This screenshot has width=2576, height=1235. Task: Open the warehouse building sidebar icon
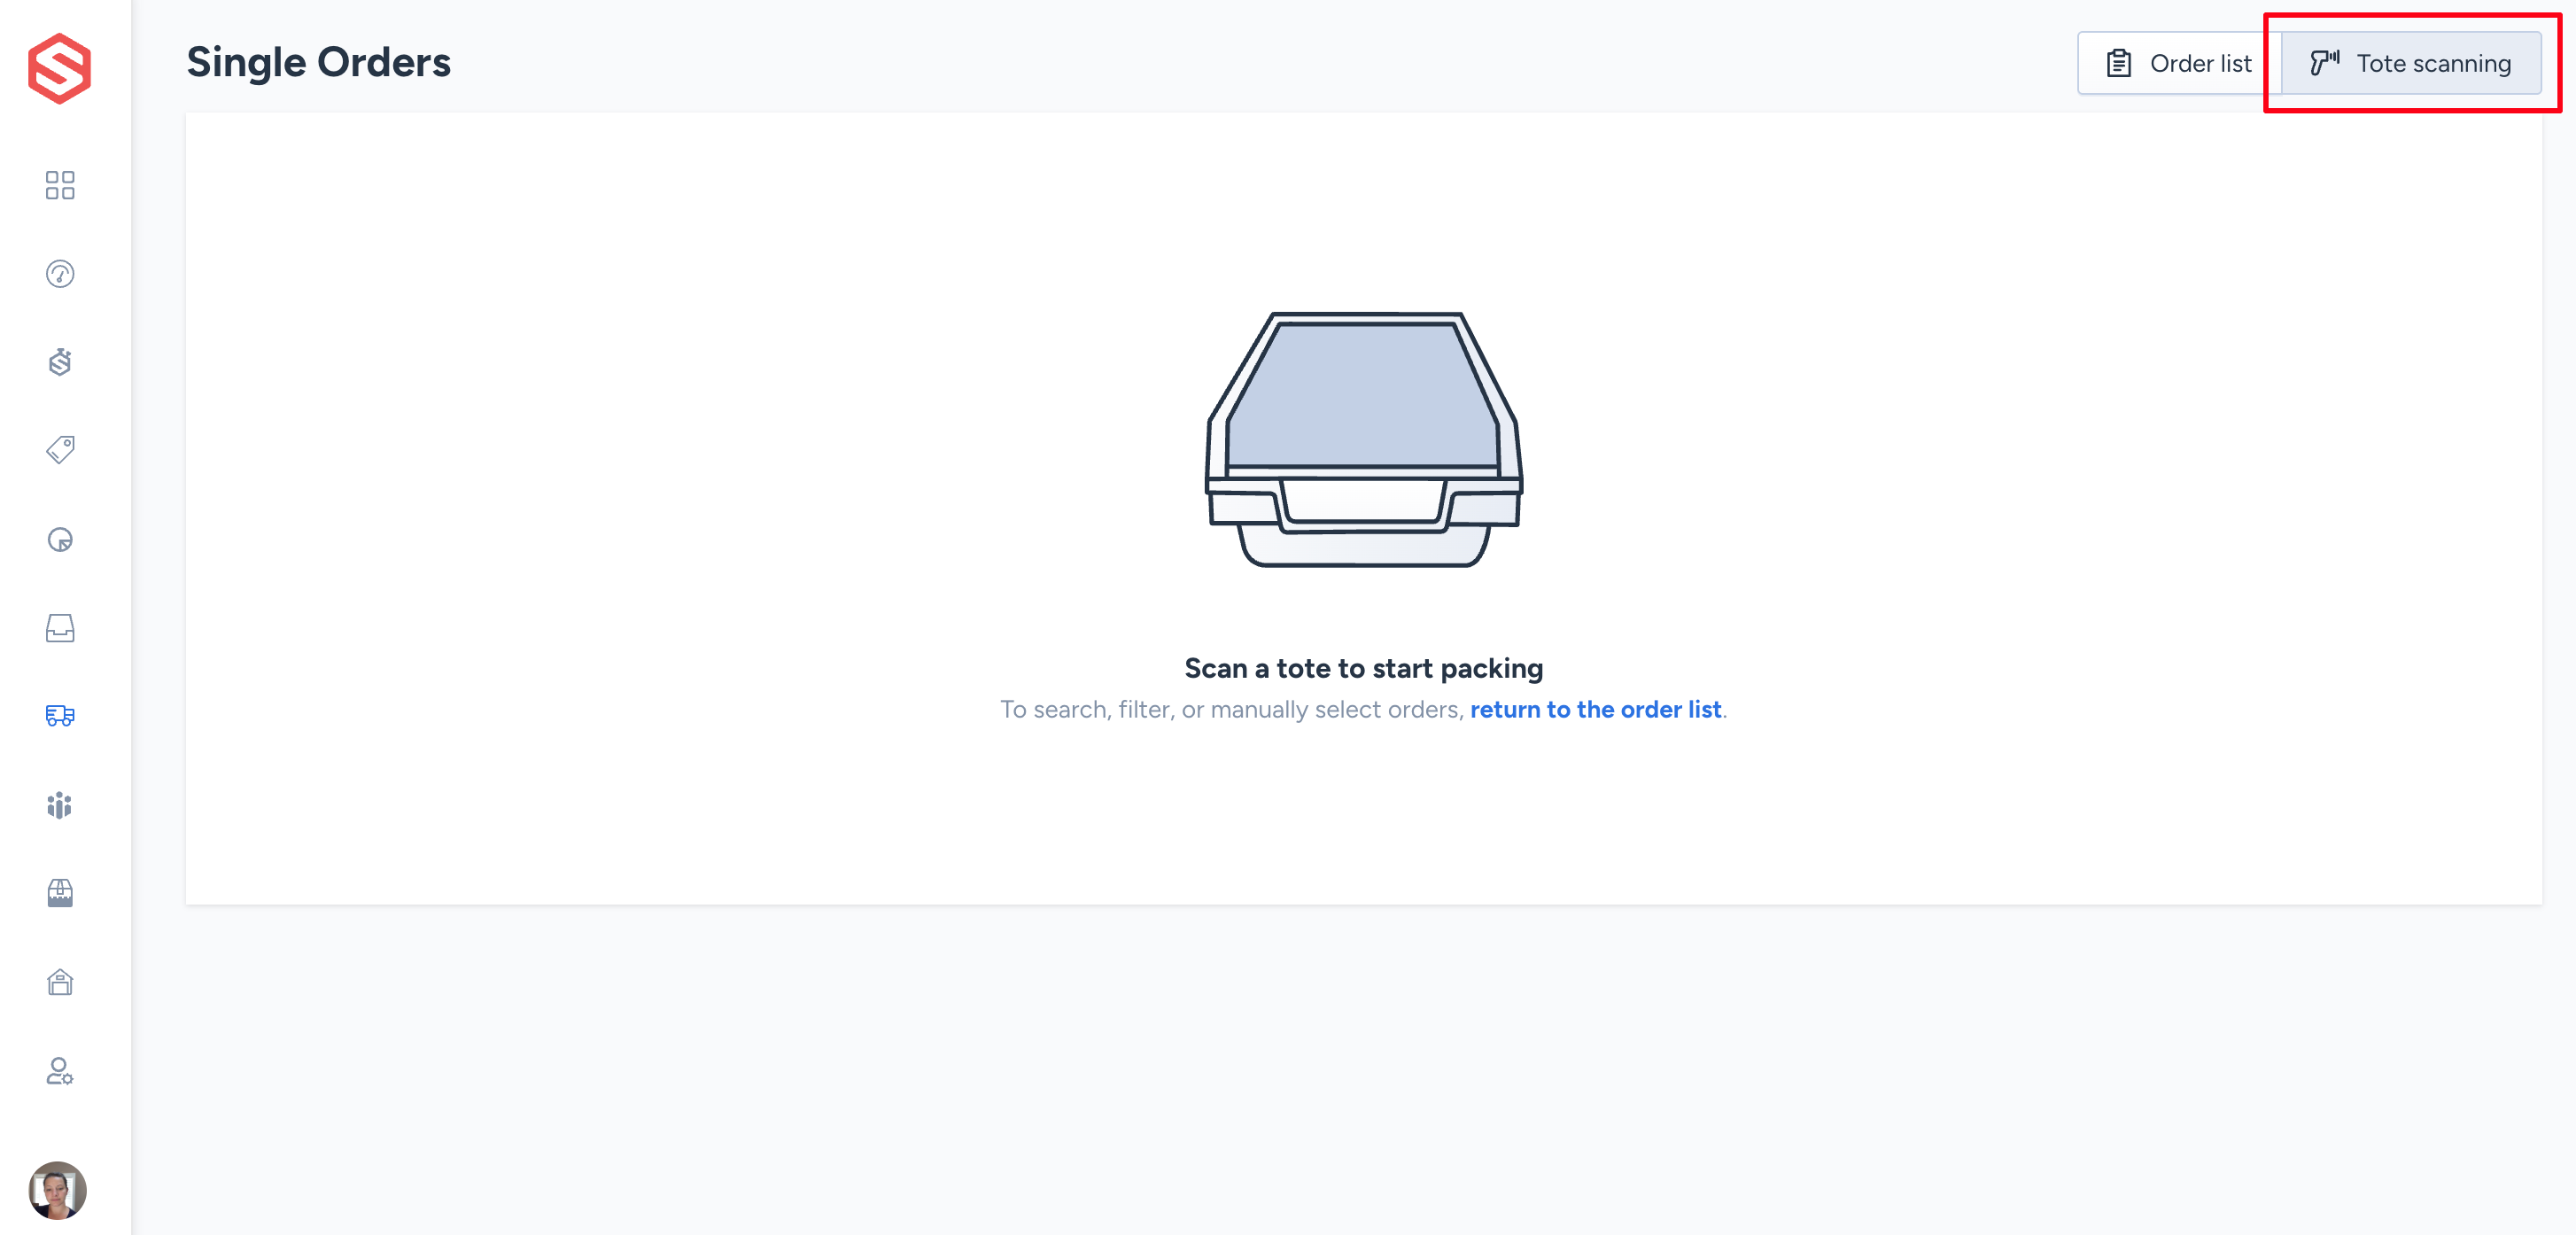(60, 982)
